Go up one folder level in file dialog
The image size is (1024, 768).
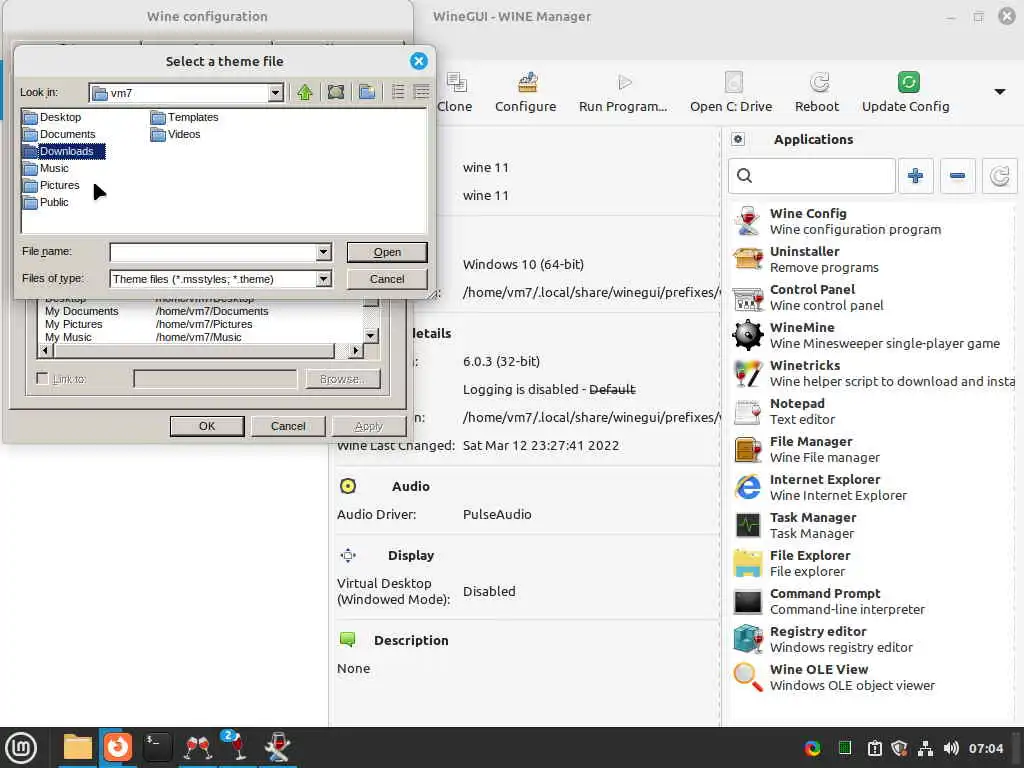click(x=304, y=92)
